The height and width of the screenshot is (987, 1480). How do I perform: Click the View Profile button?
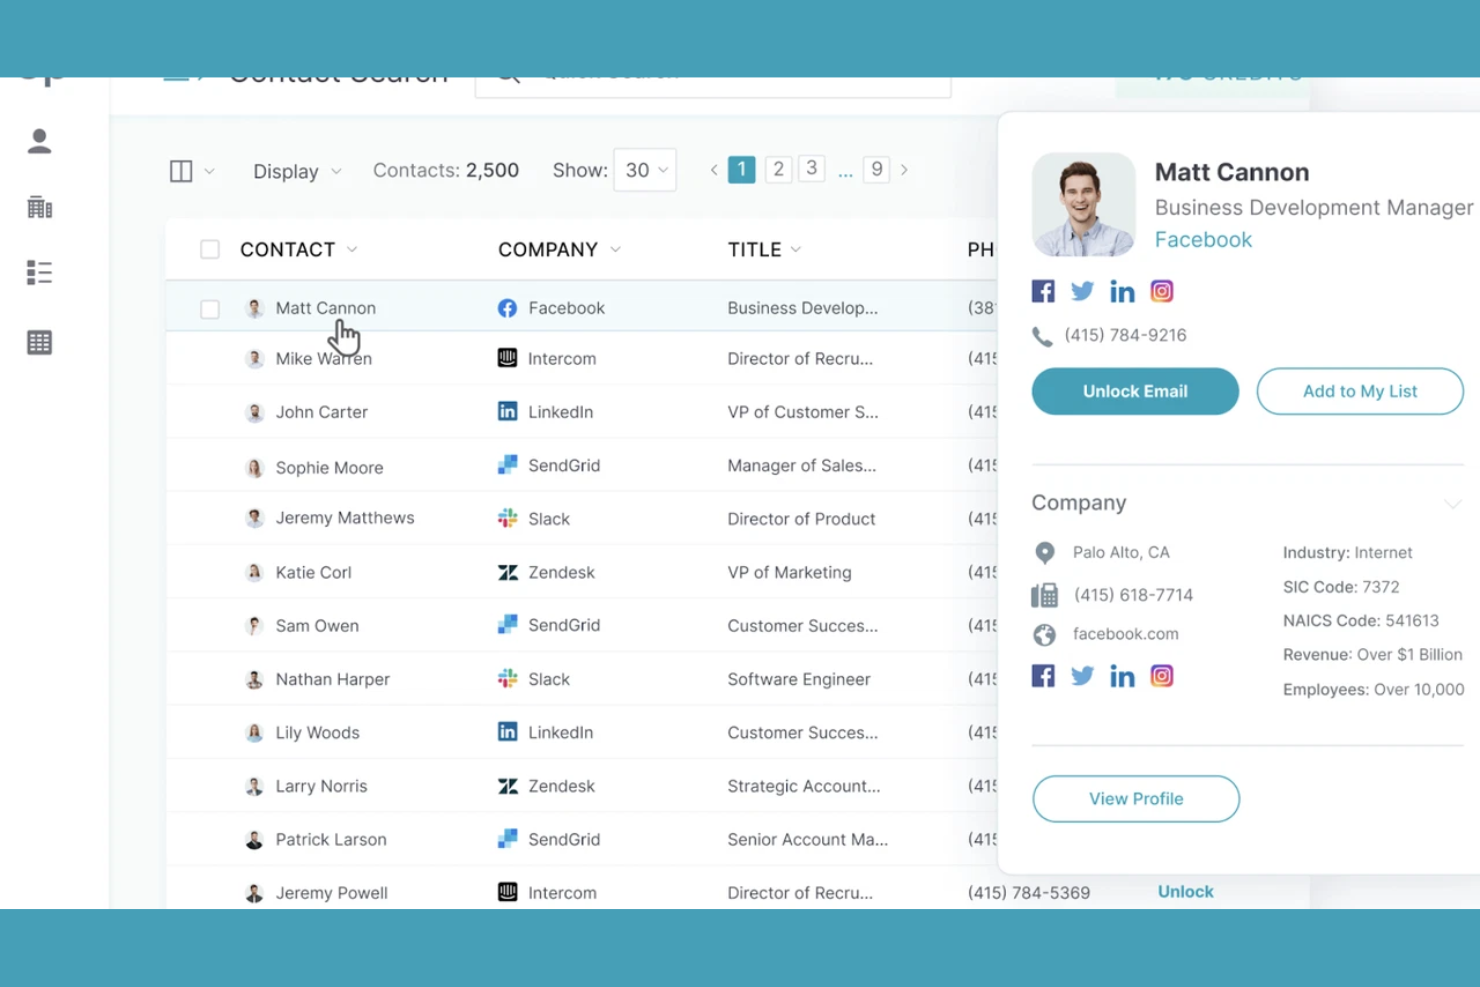pyautogui.click(x=1136, y=799)
